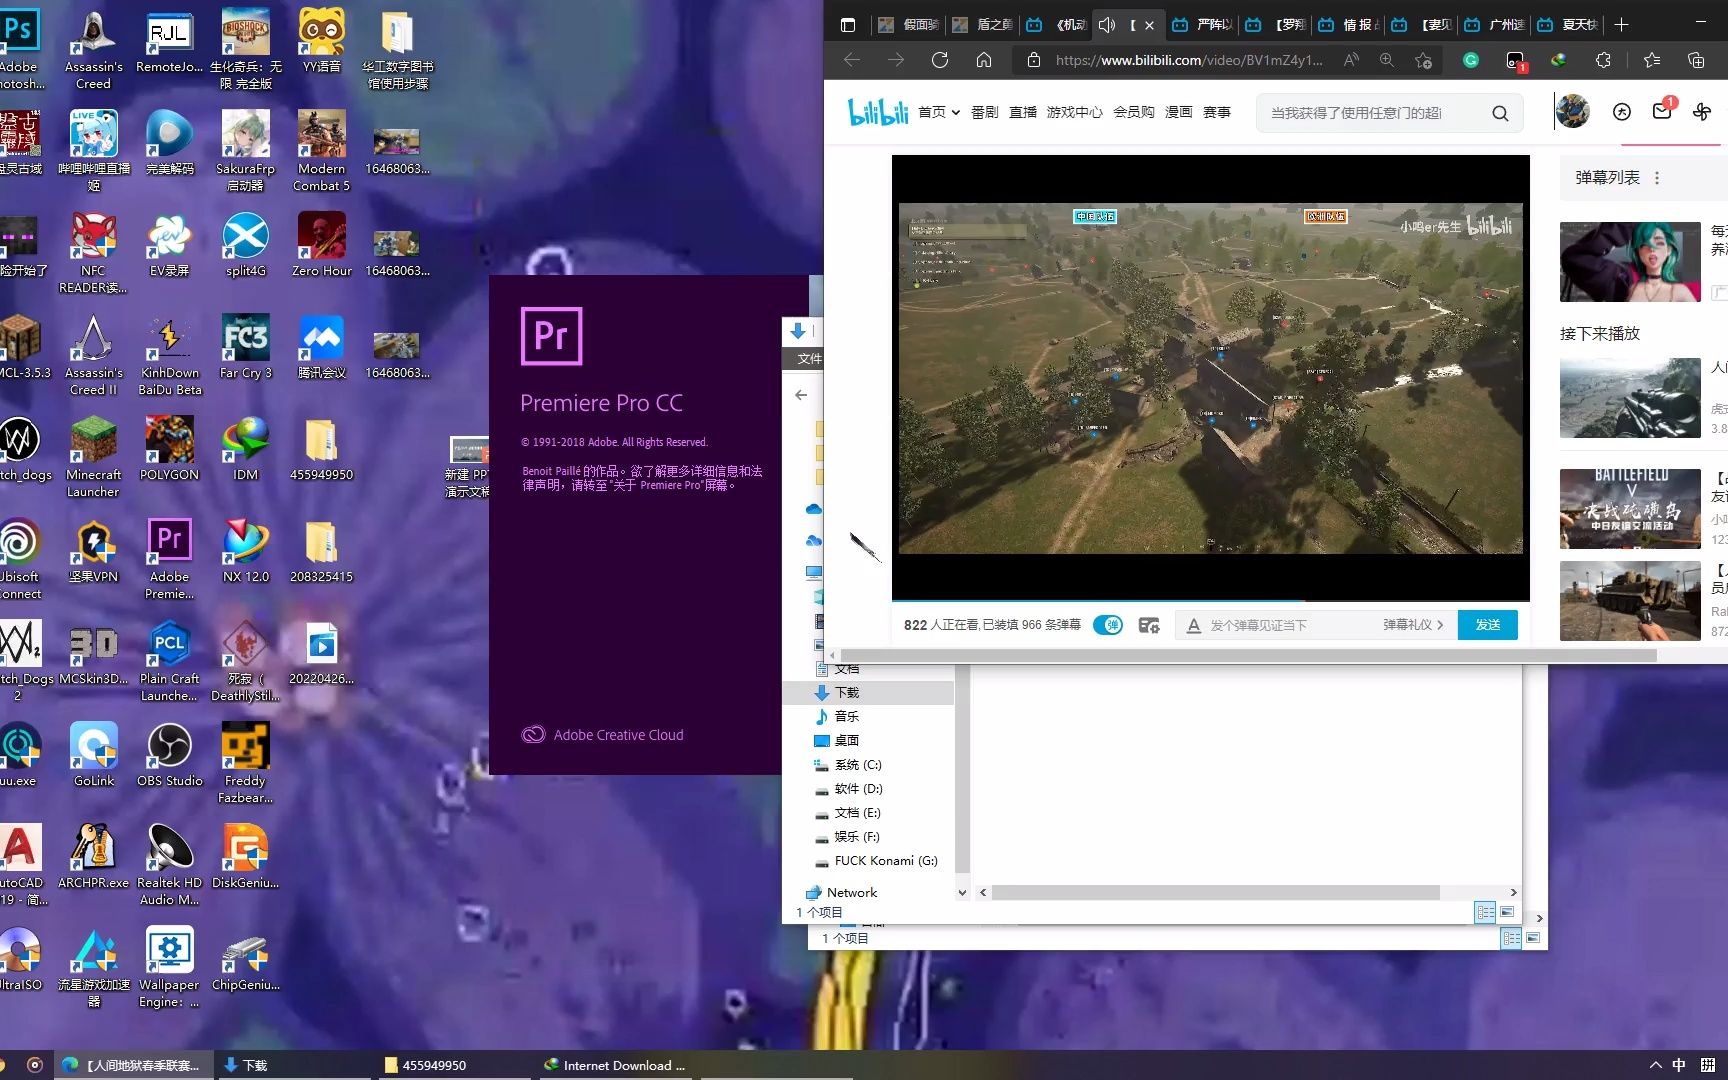Open the 弹幕列表 options menu dots
Screen dimensions: 1728x1080
1657,178
